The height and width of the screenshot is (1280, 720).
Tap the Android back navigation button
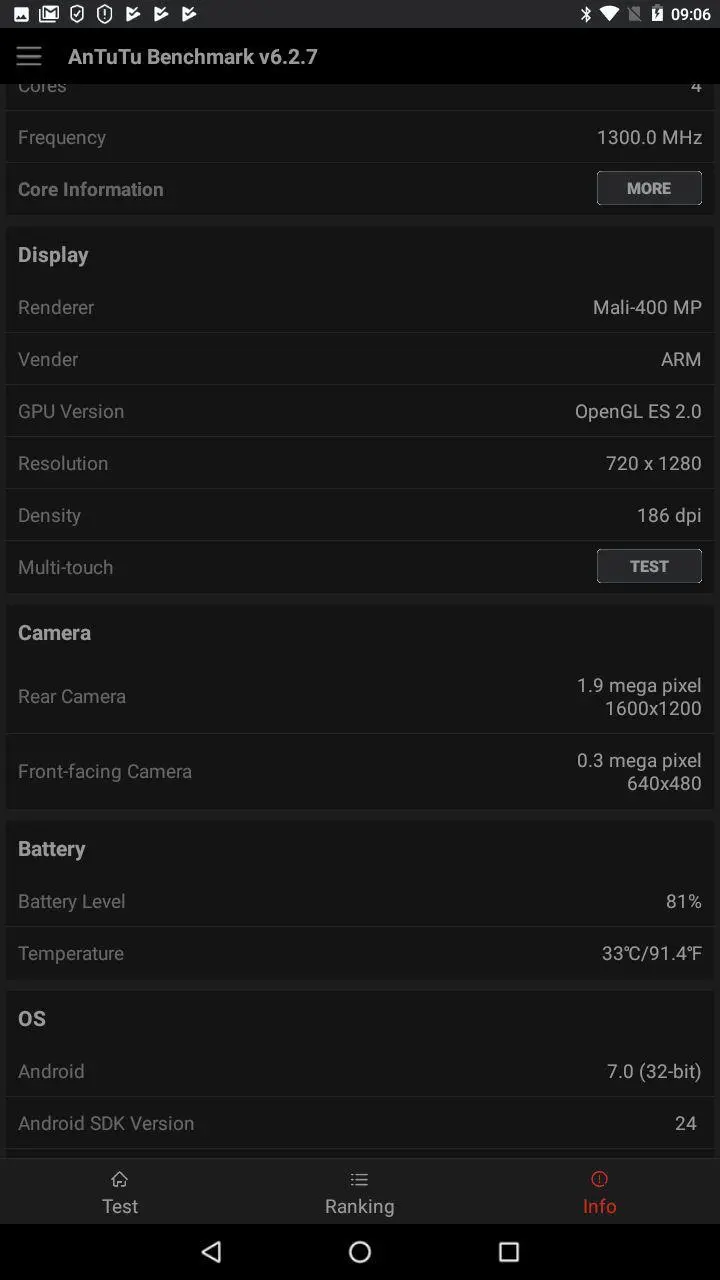211,1251
